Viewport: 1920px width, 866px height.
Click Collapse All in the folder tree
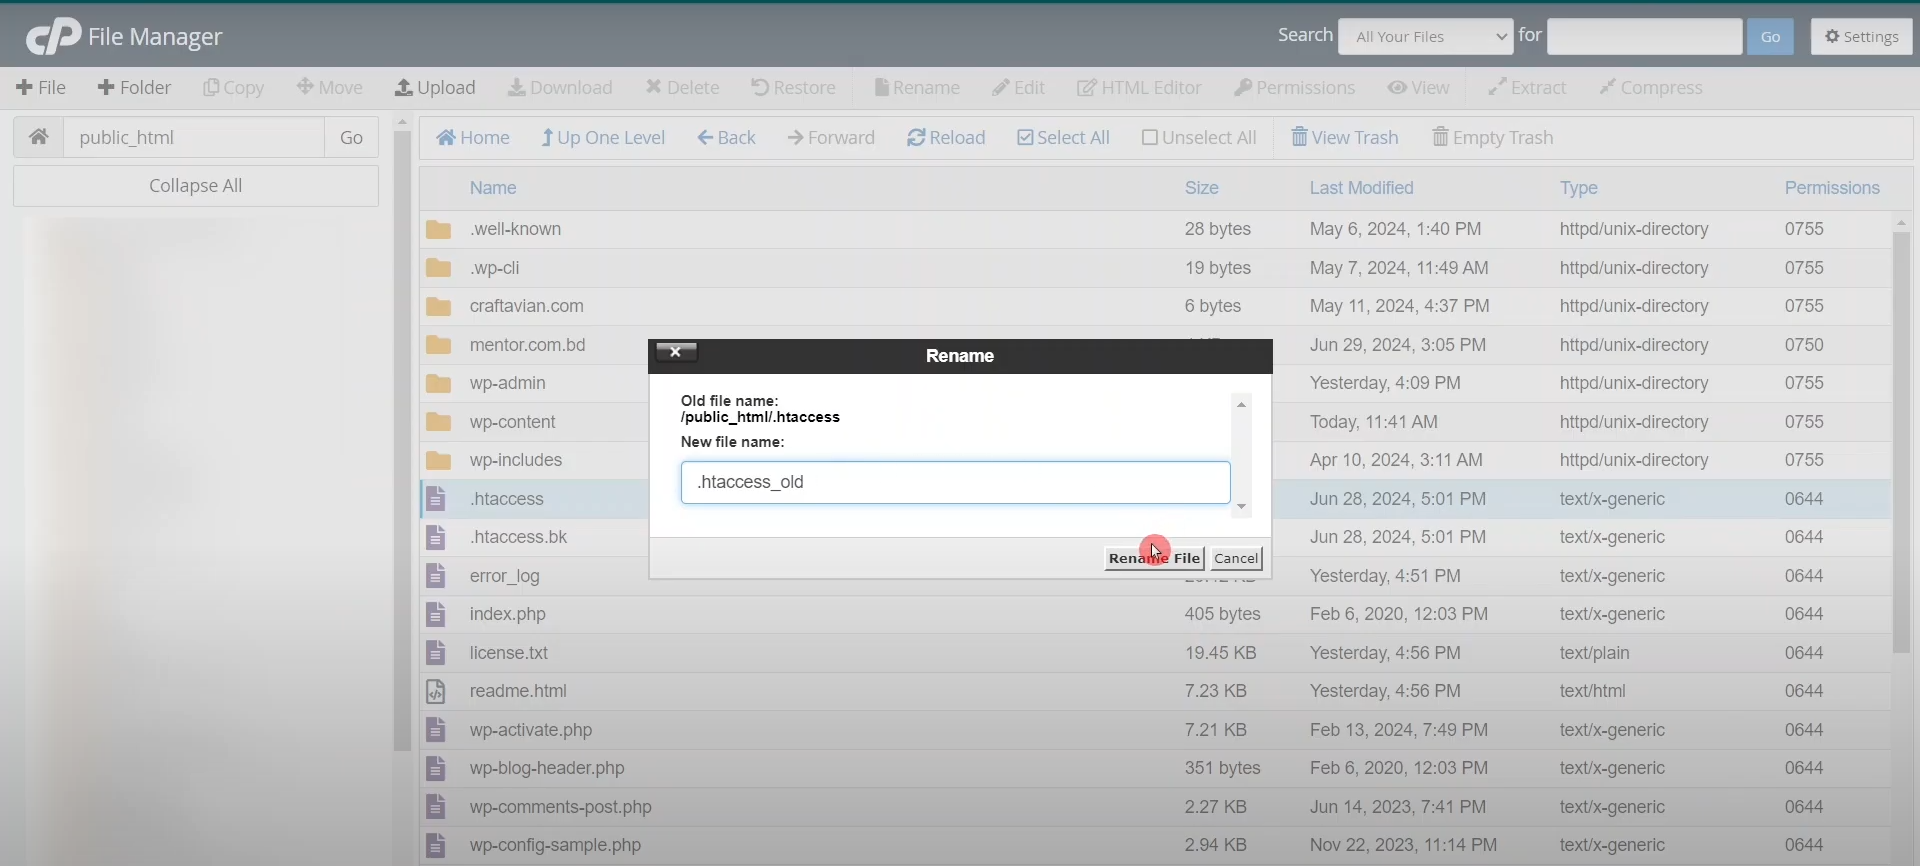(x=196, y=186)
